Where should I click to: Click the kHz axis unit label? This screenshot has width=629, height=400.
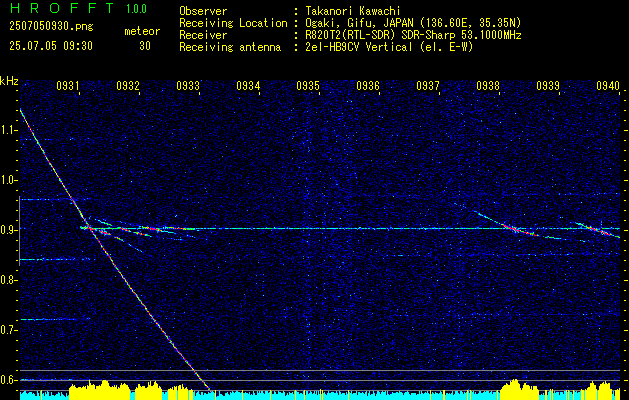click(x=9, y=81)
